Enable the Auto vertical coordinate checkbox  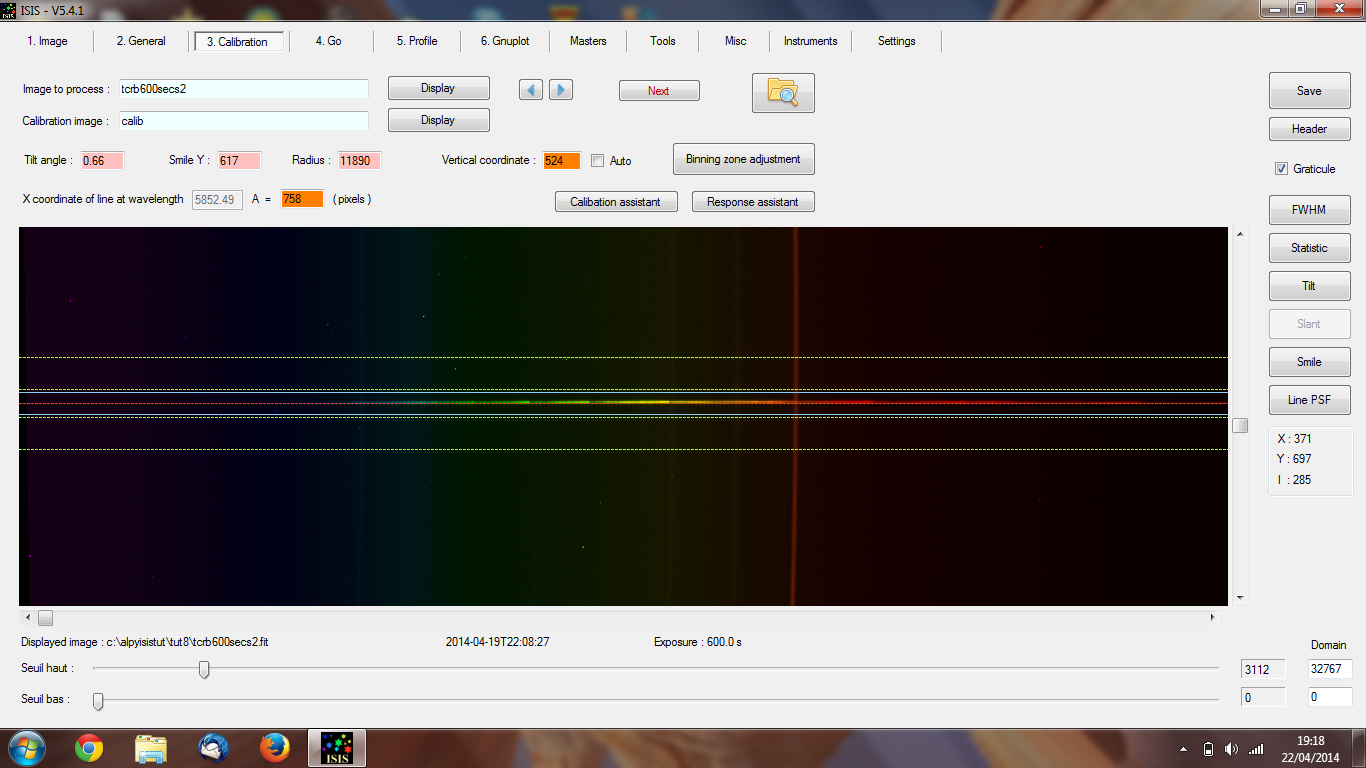coord(598,161)
